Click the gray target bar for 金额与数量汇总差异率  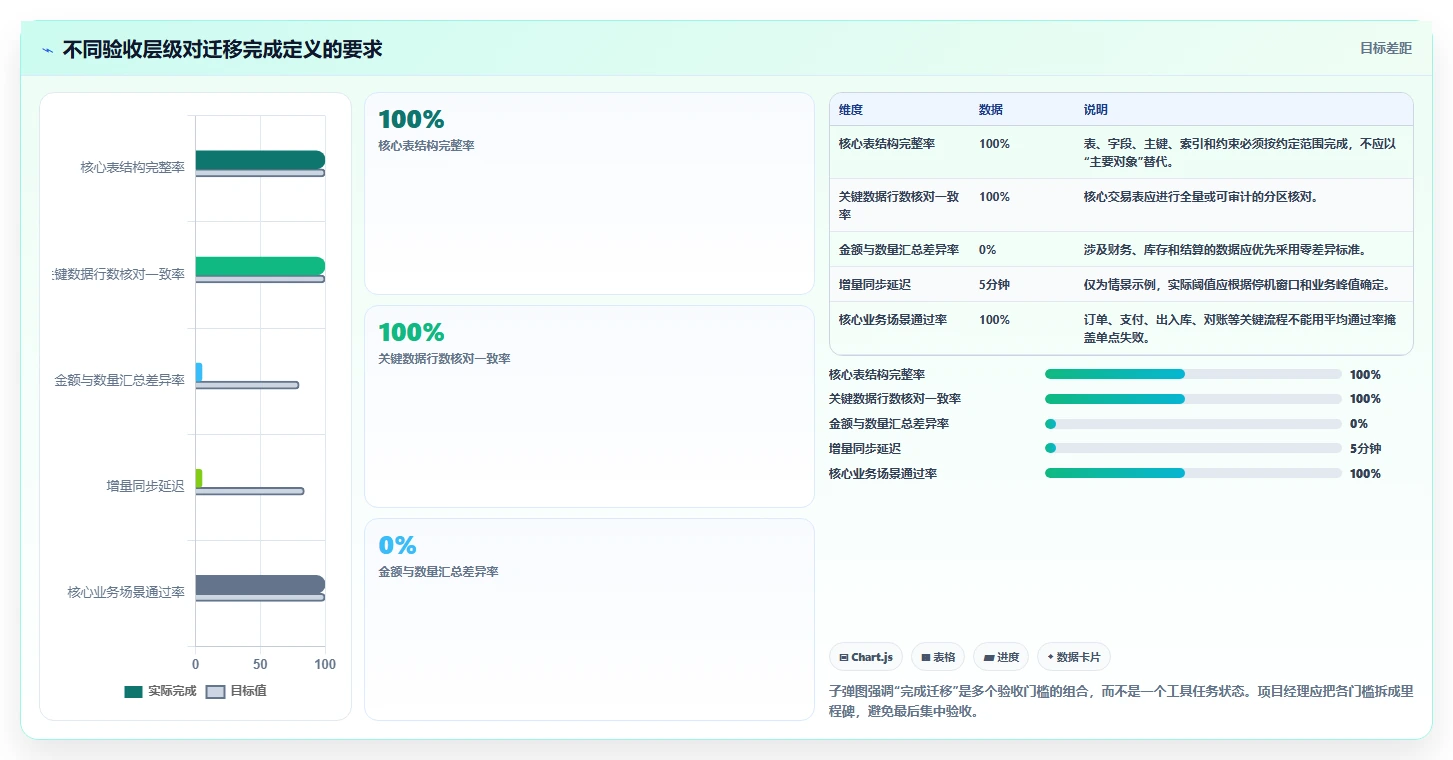[247, 385]
